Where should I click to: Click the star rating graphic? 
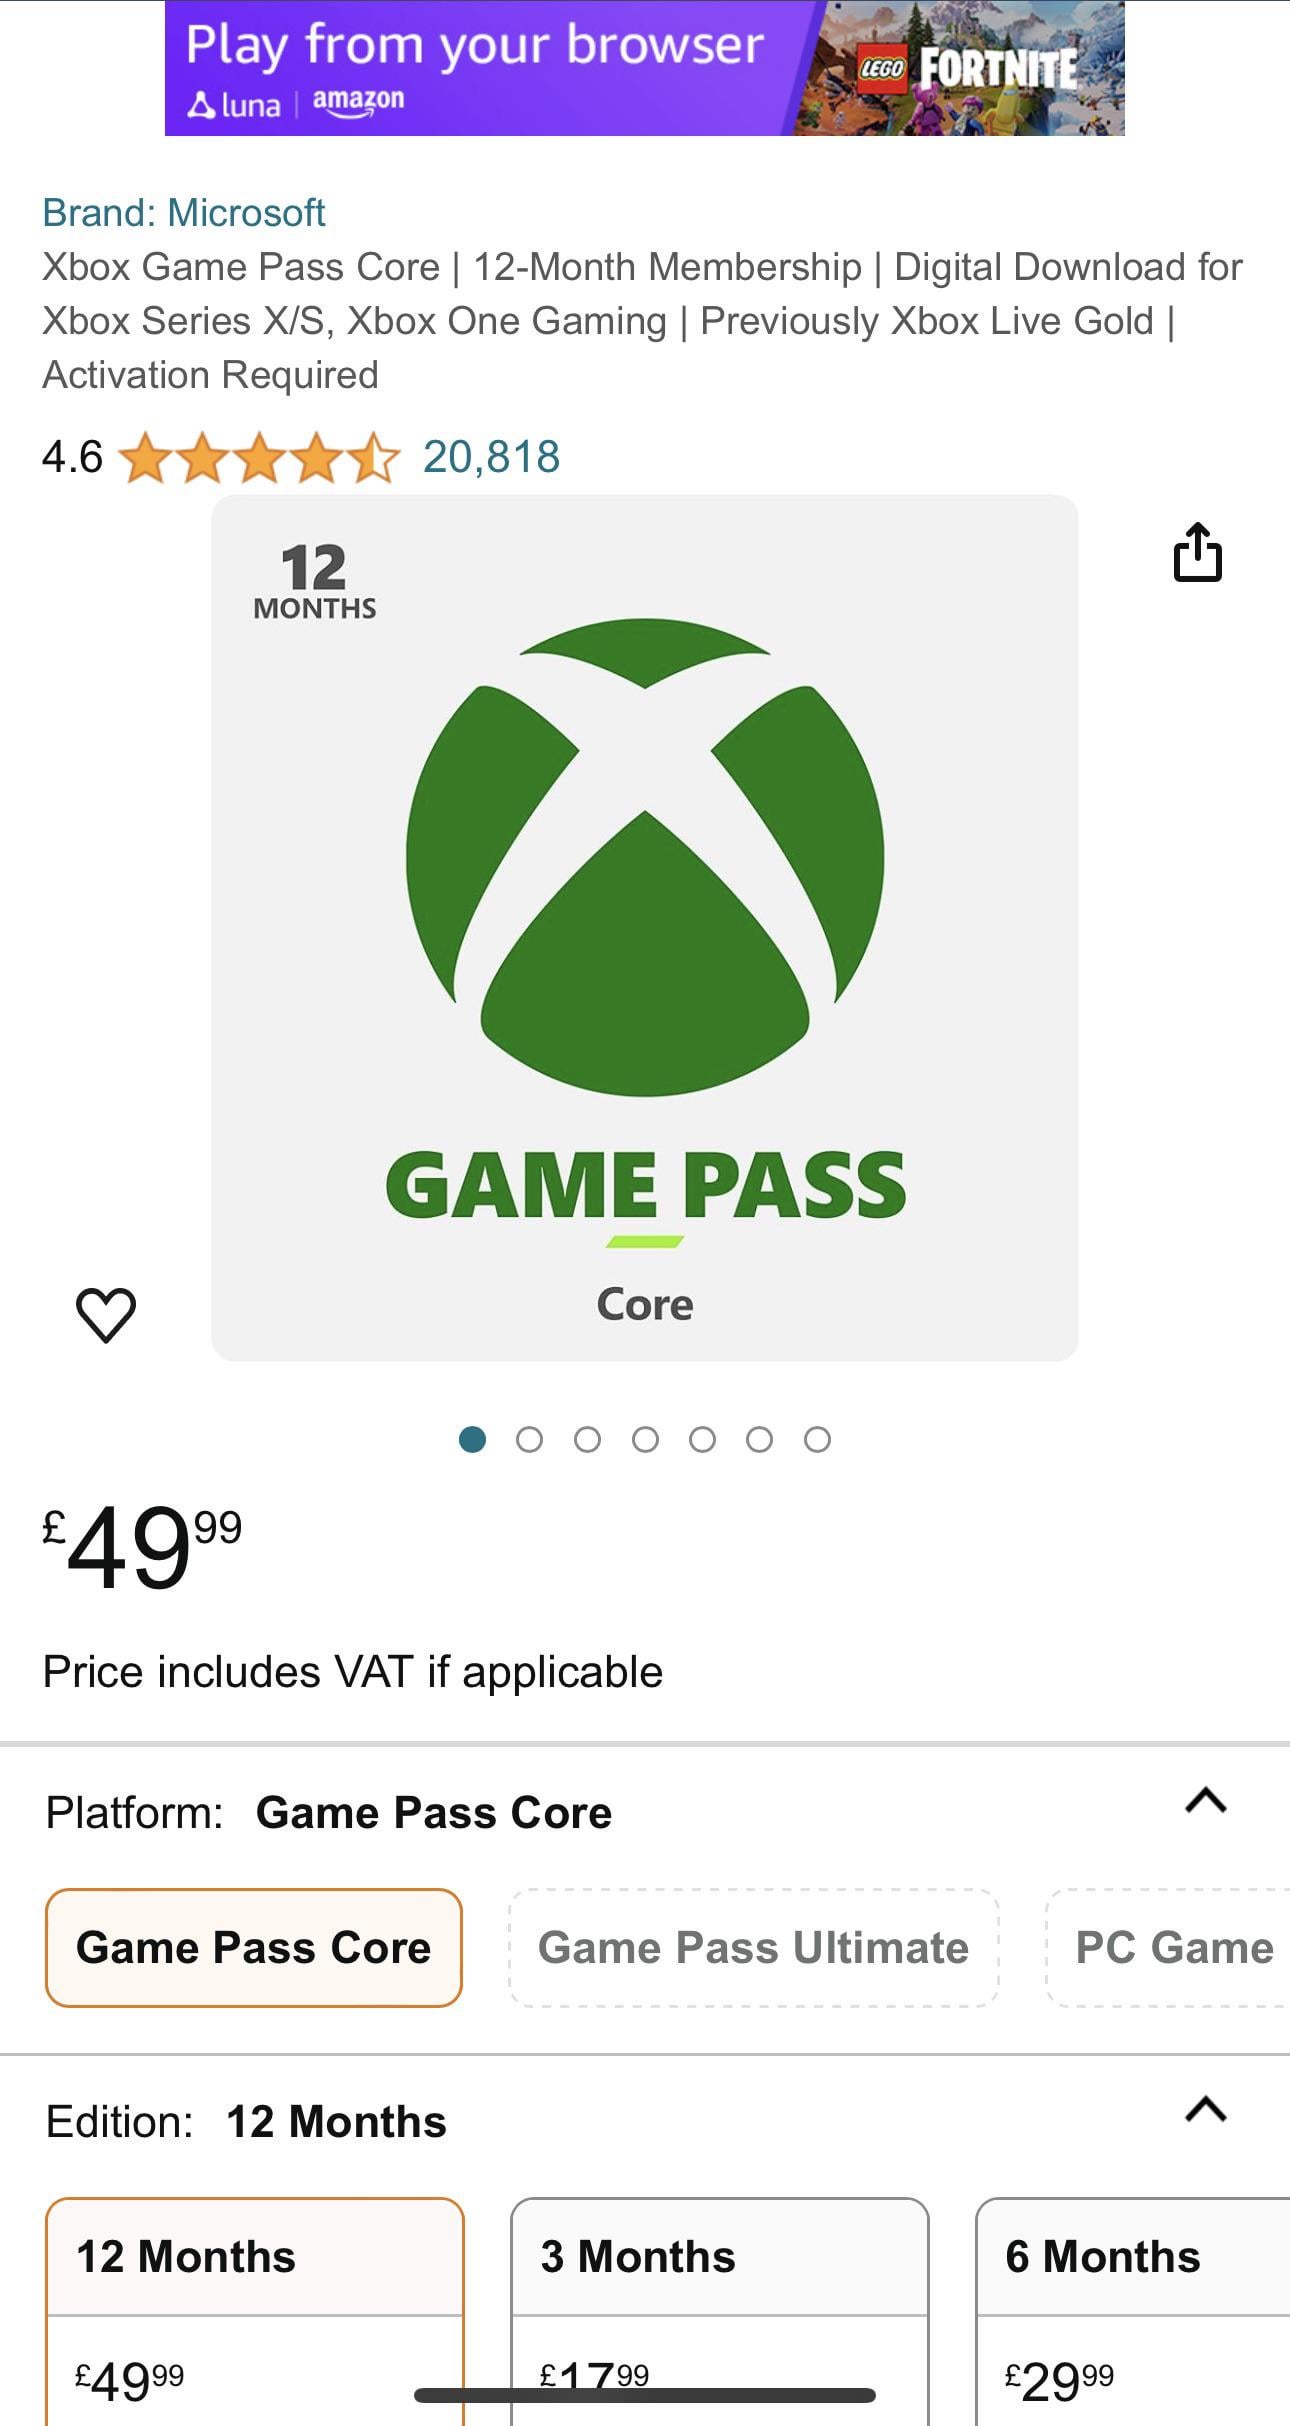coord(259,458)
